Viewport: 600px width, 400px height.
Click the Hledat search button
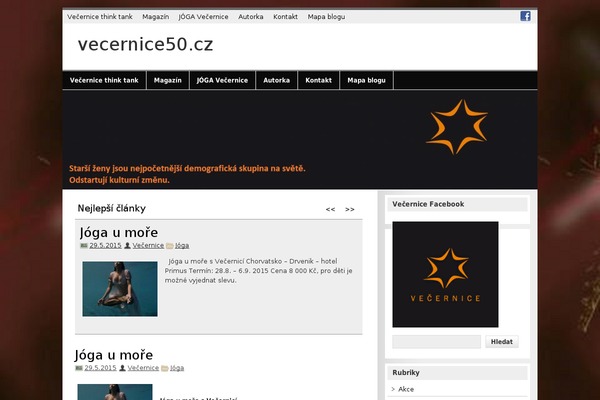tap(502, 341)
